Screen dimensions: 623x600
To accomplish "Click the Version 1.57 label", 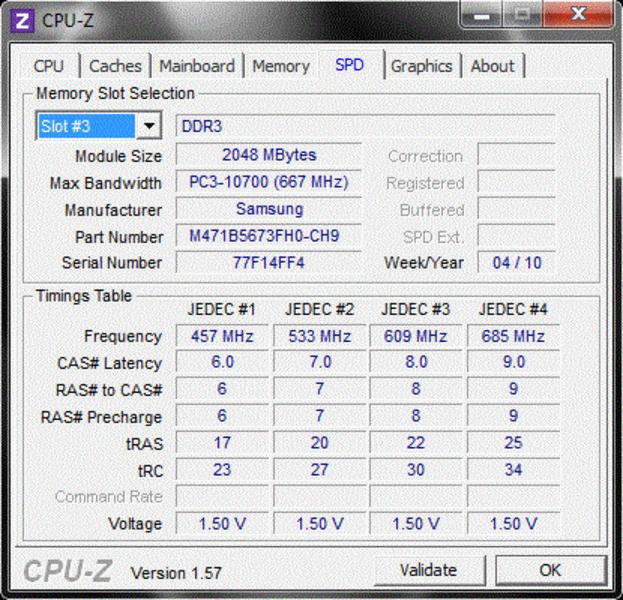I will pos(176,573).
